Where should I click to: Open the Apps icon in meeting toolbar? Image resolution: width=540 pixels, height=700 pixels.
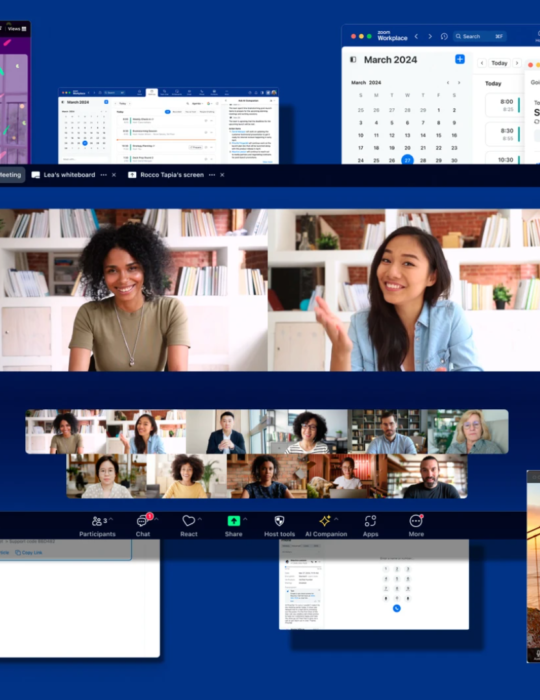tap(370, 521)
